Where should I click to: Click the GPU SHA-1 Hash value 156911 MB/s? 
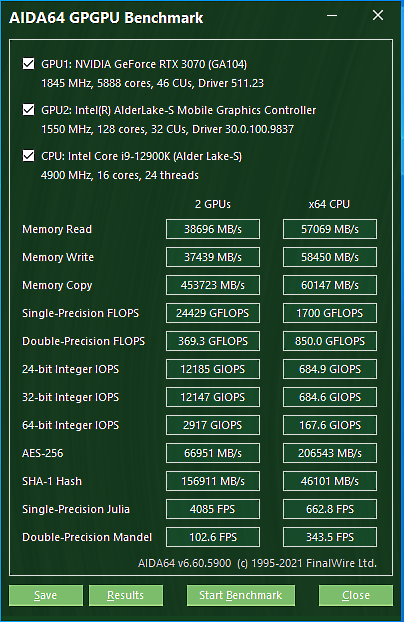point(213,481)
